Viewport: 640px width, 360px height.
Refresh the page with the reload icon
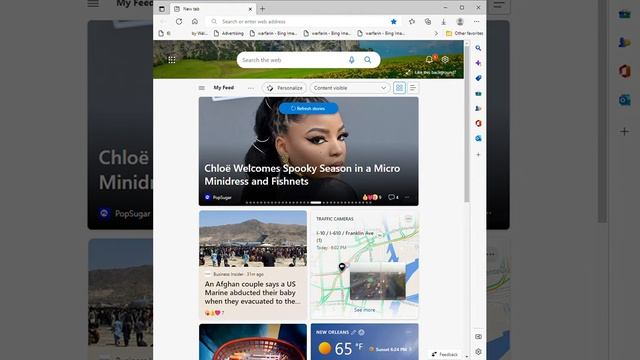tap(179, 22)
